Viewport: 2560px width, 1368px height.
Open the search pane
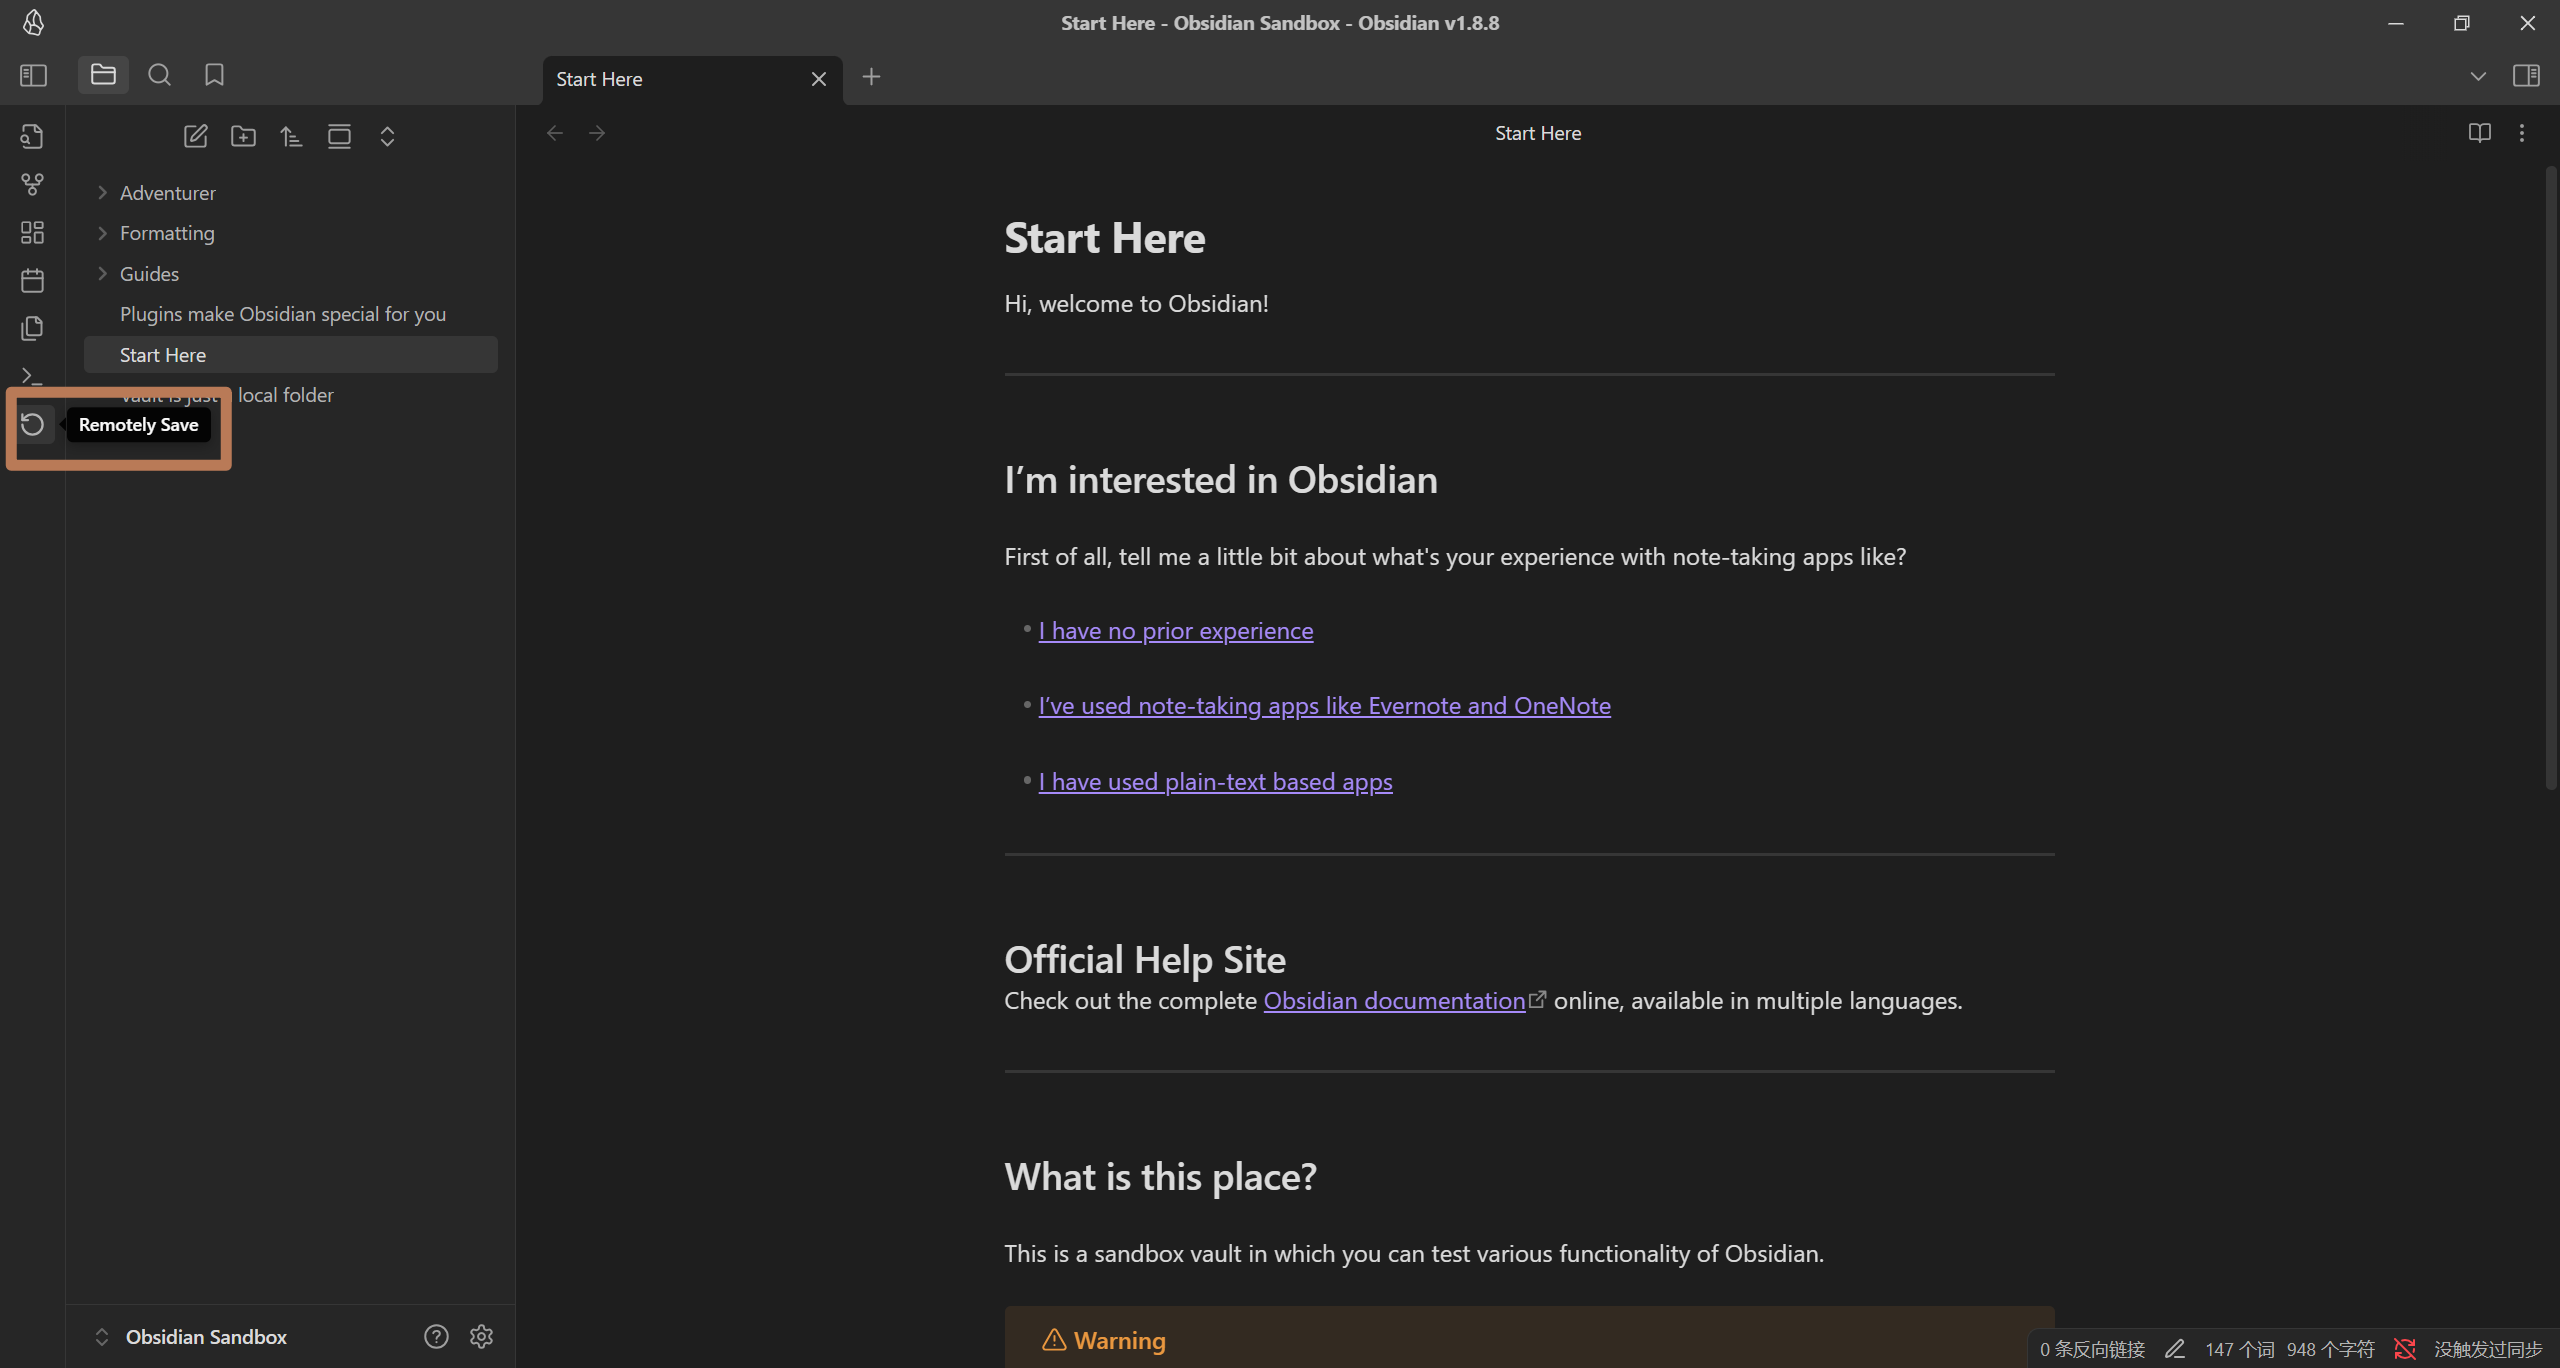(x=159, y=75)
